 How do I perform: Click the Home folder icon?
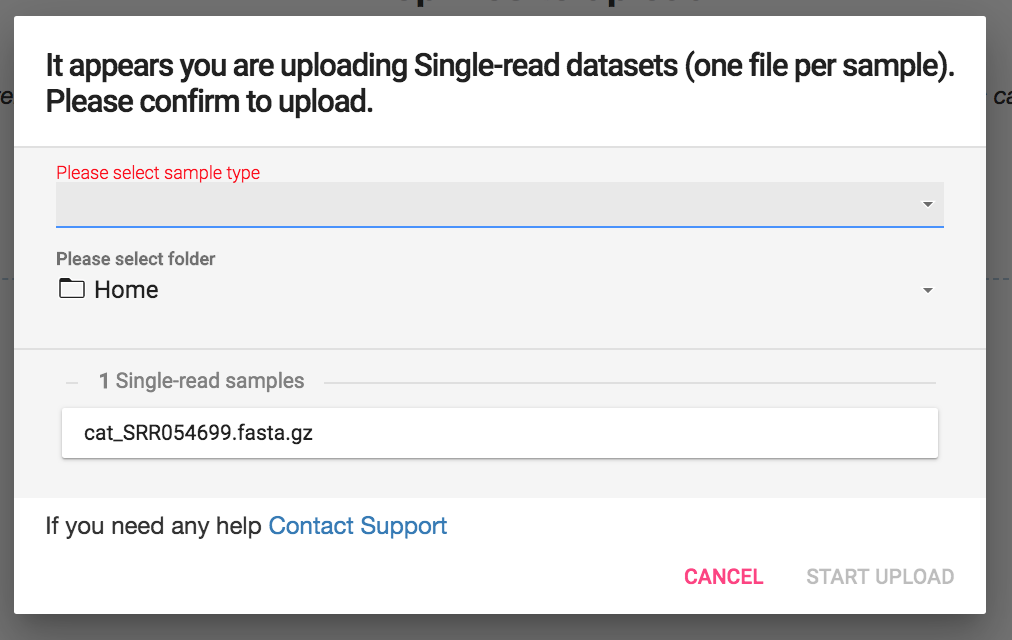(x=70, y=289)
